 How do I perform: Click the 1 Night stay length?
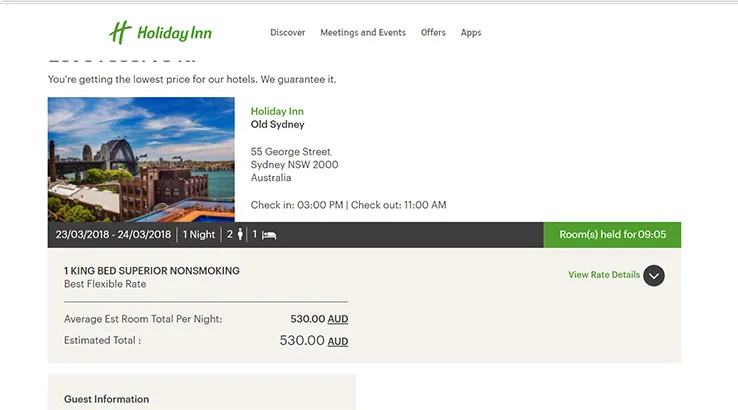198,235
